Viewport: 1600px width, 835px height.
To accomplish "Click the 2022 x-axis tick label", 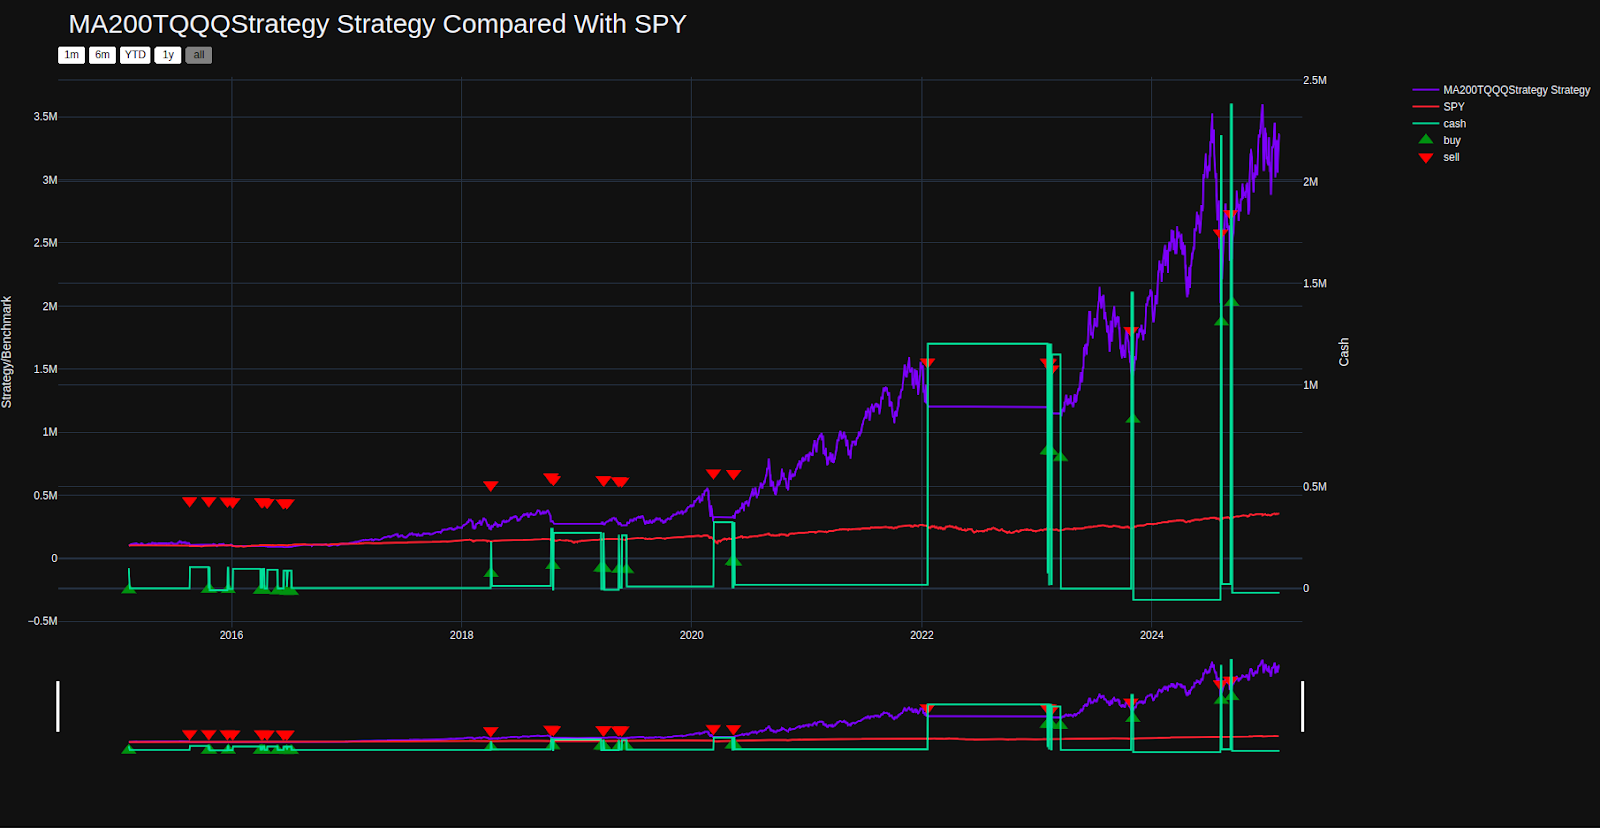I will (x=921, y=635).
